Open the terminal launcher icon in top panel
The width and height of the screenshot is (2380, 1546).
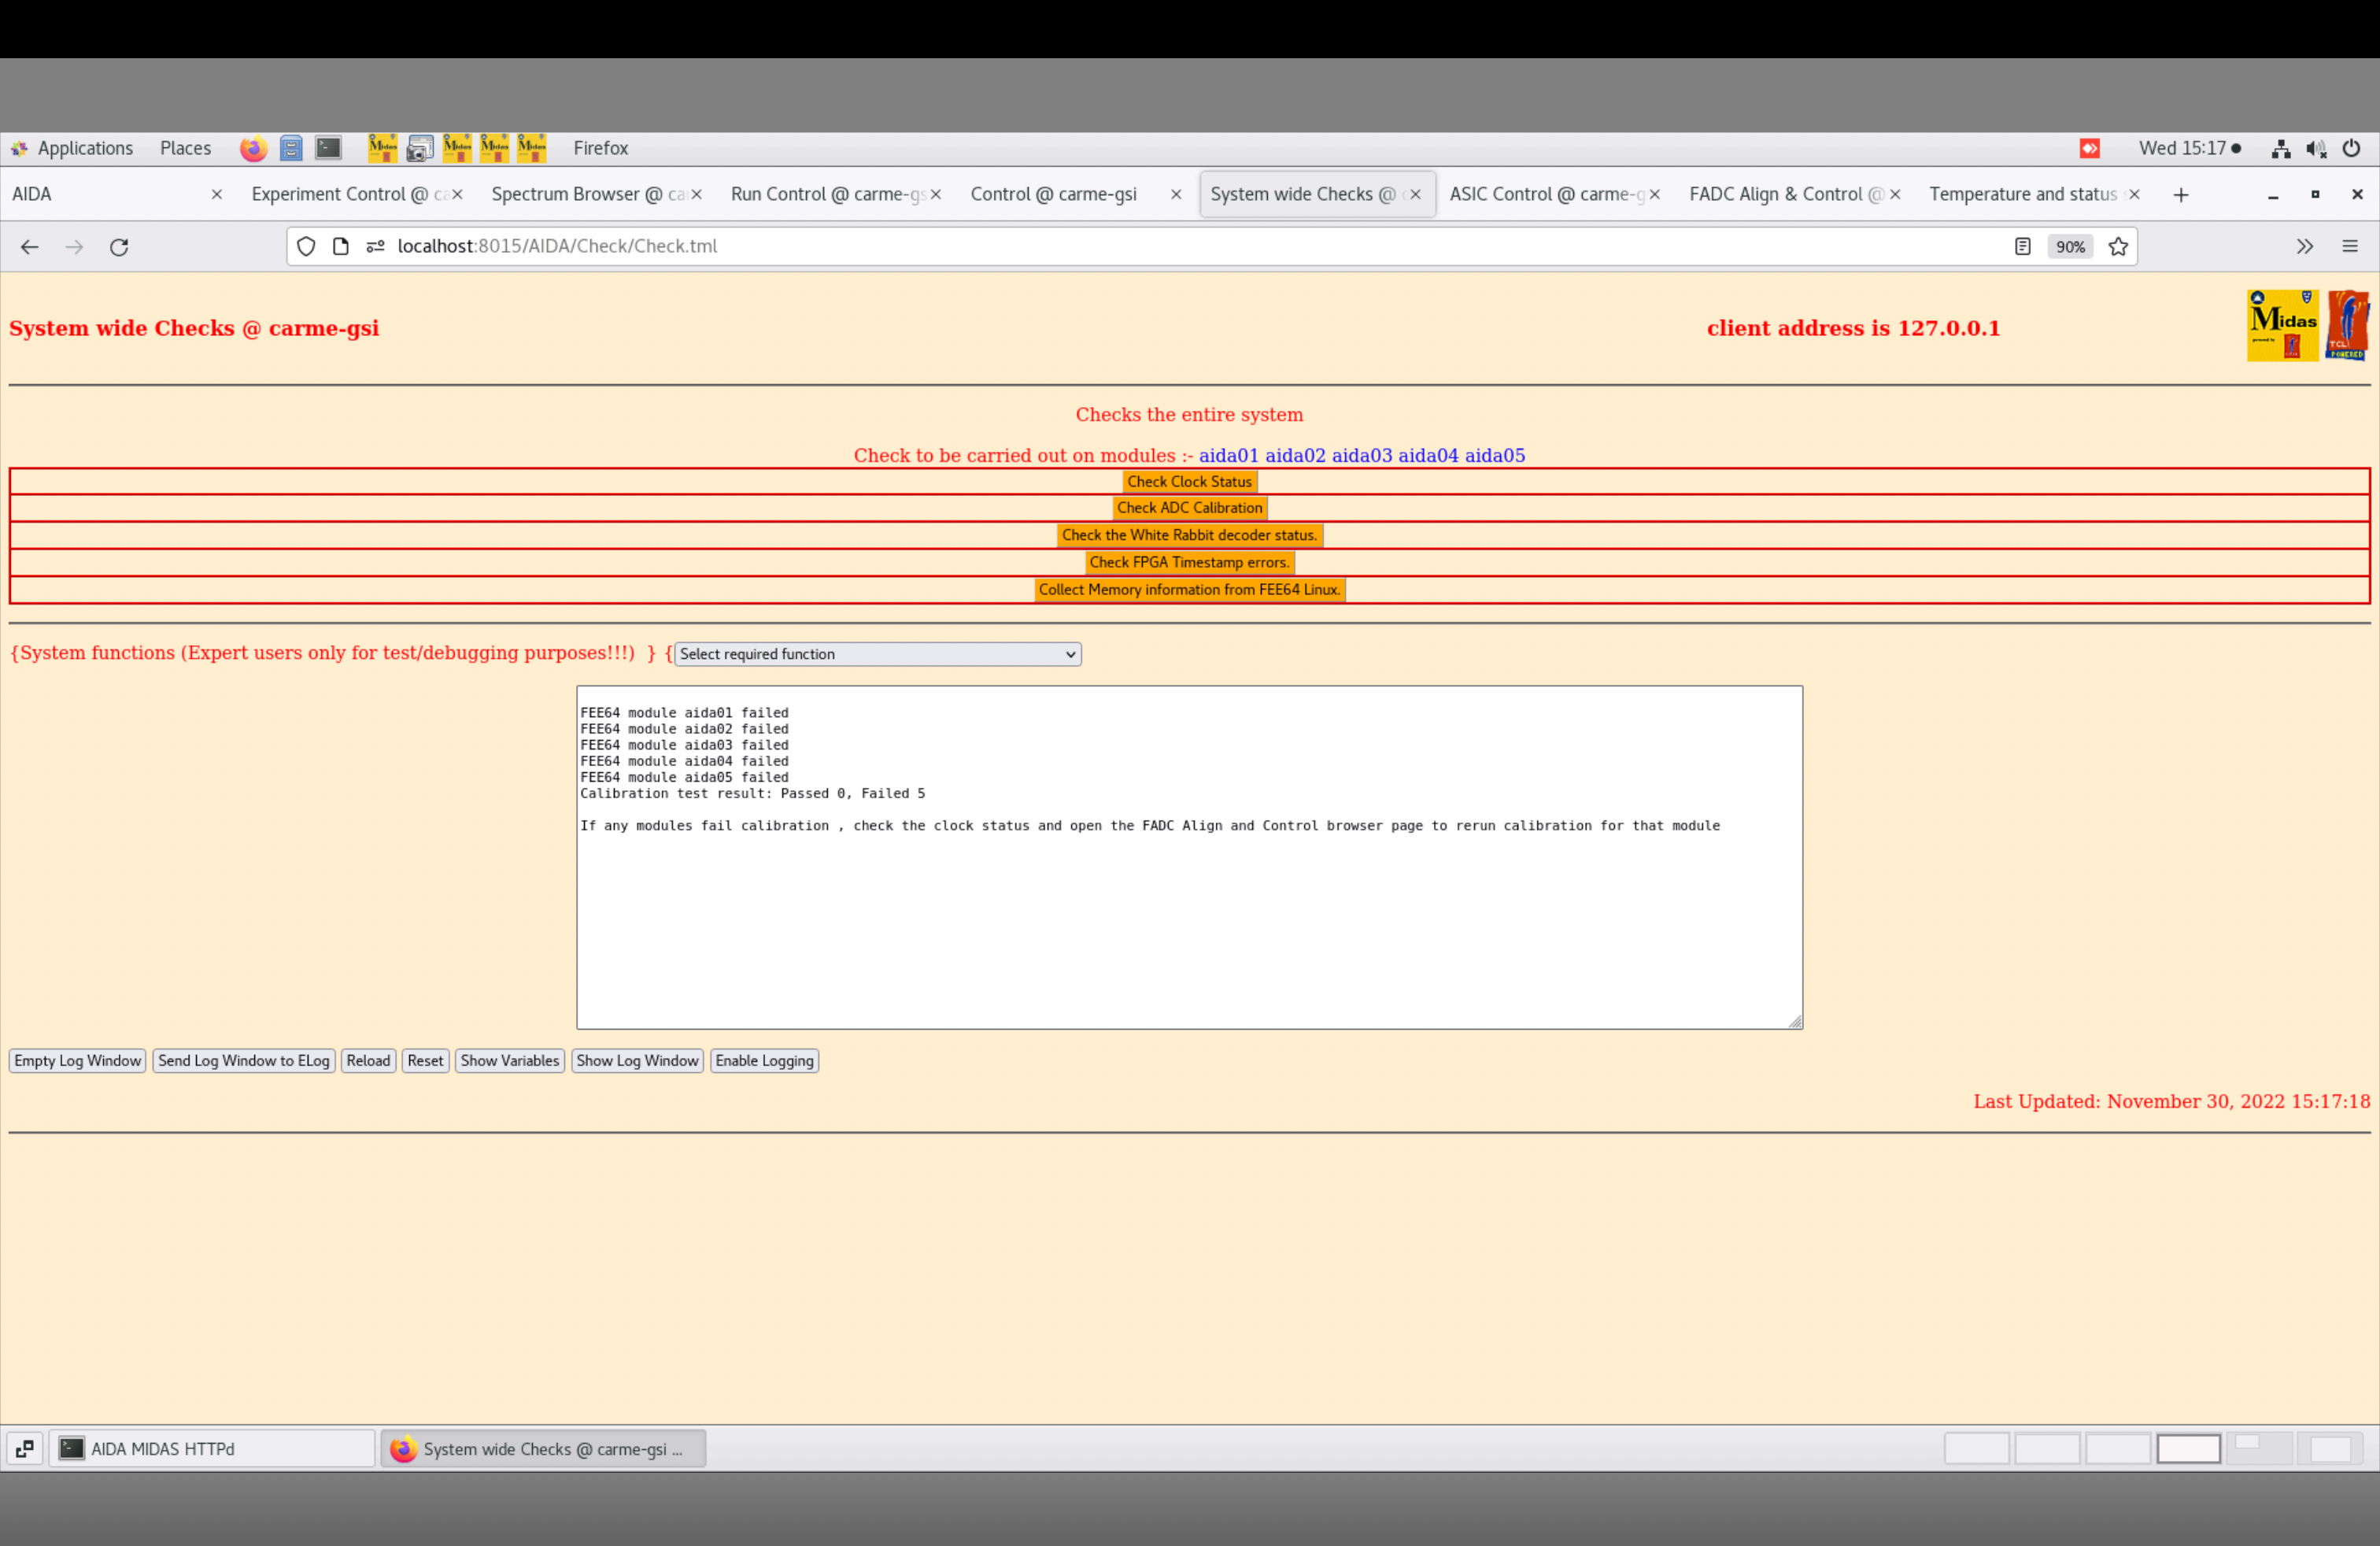pos(328,148)
